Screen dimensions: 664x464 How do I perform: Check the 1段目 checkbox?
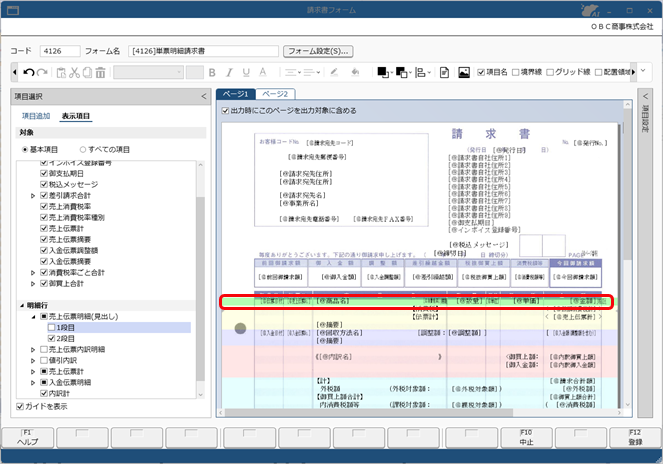tap(51, 327)
